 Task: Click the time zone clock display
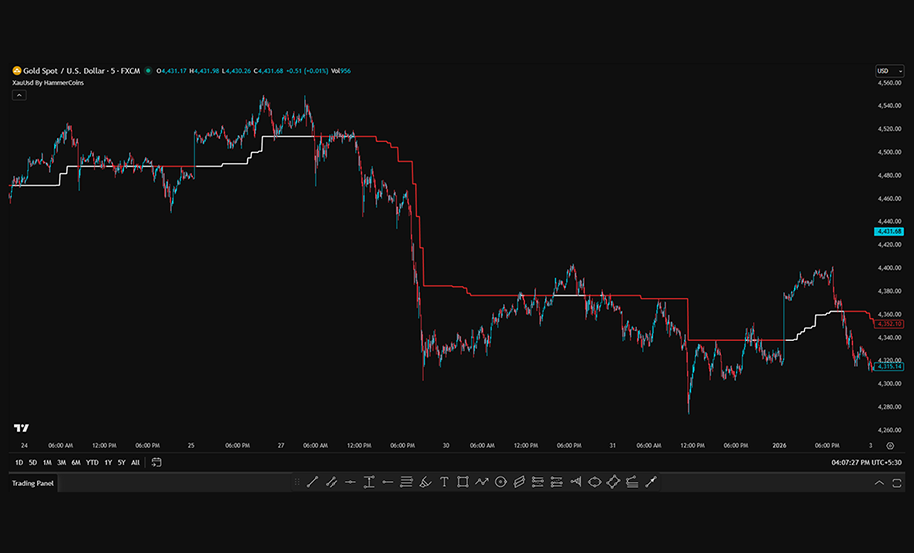866,462
